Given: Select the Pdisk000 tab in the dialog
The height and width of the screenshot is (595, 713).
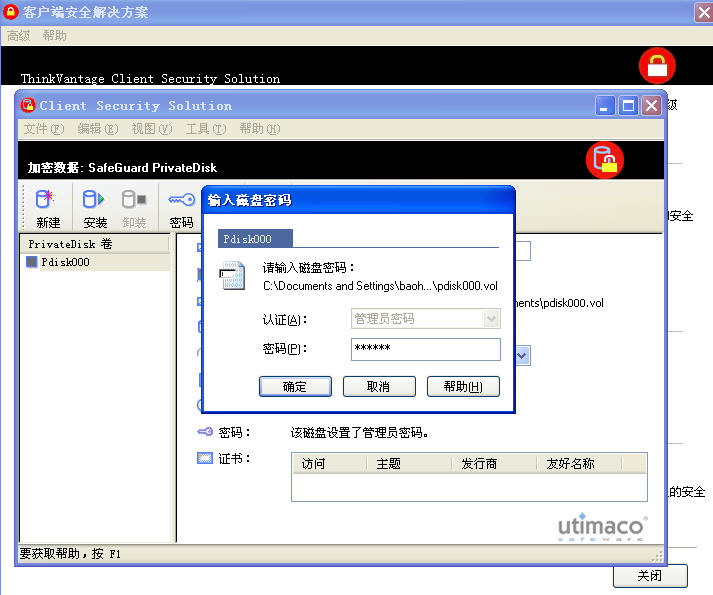Looking at the screenshot, I should pos(255,238).
